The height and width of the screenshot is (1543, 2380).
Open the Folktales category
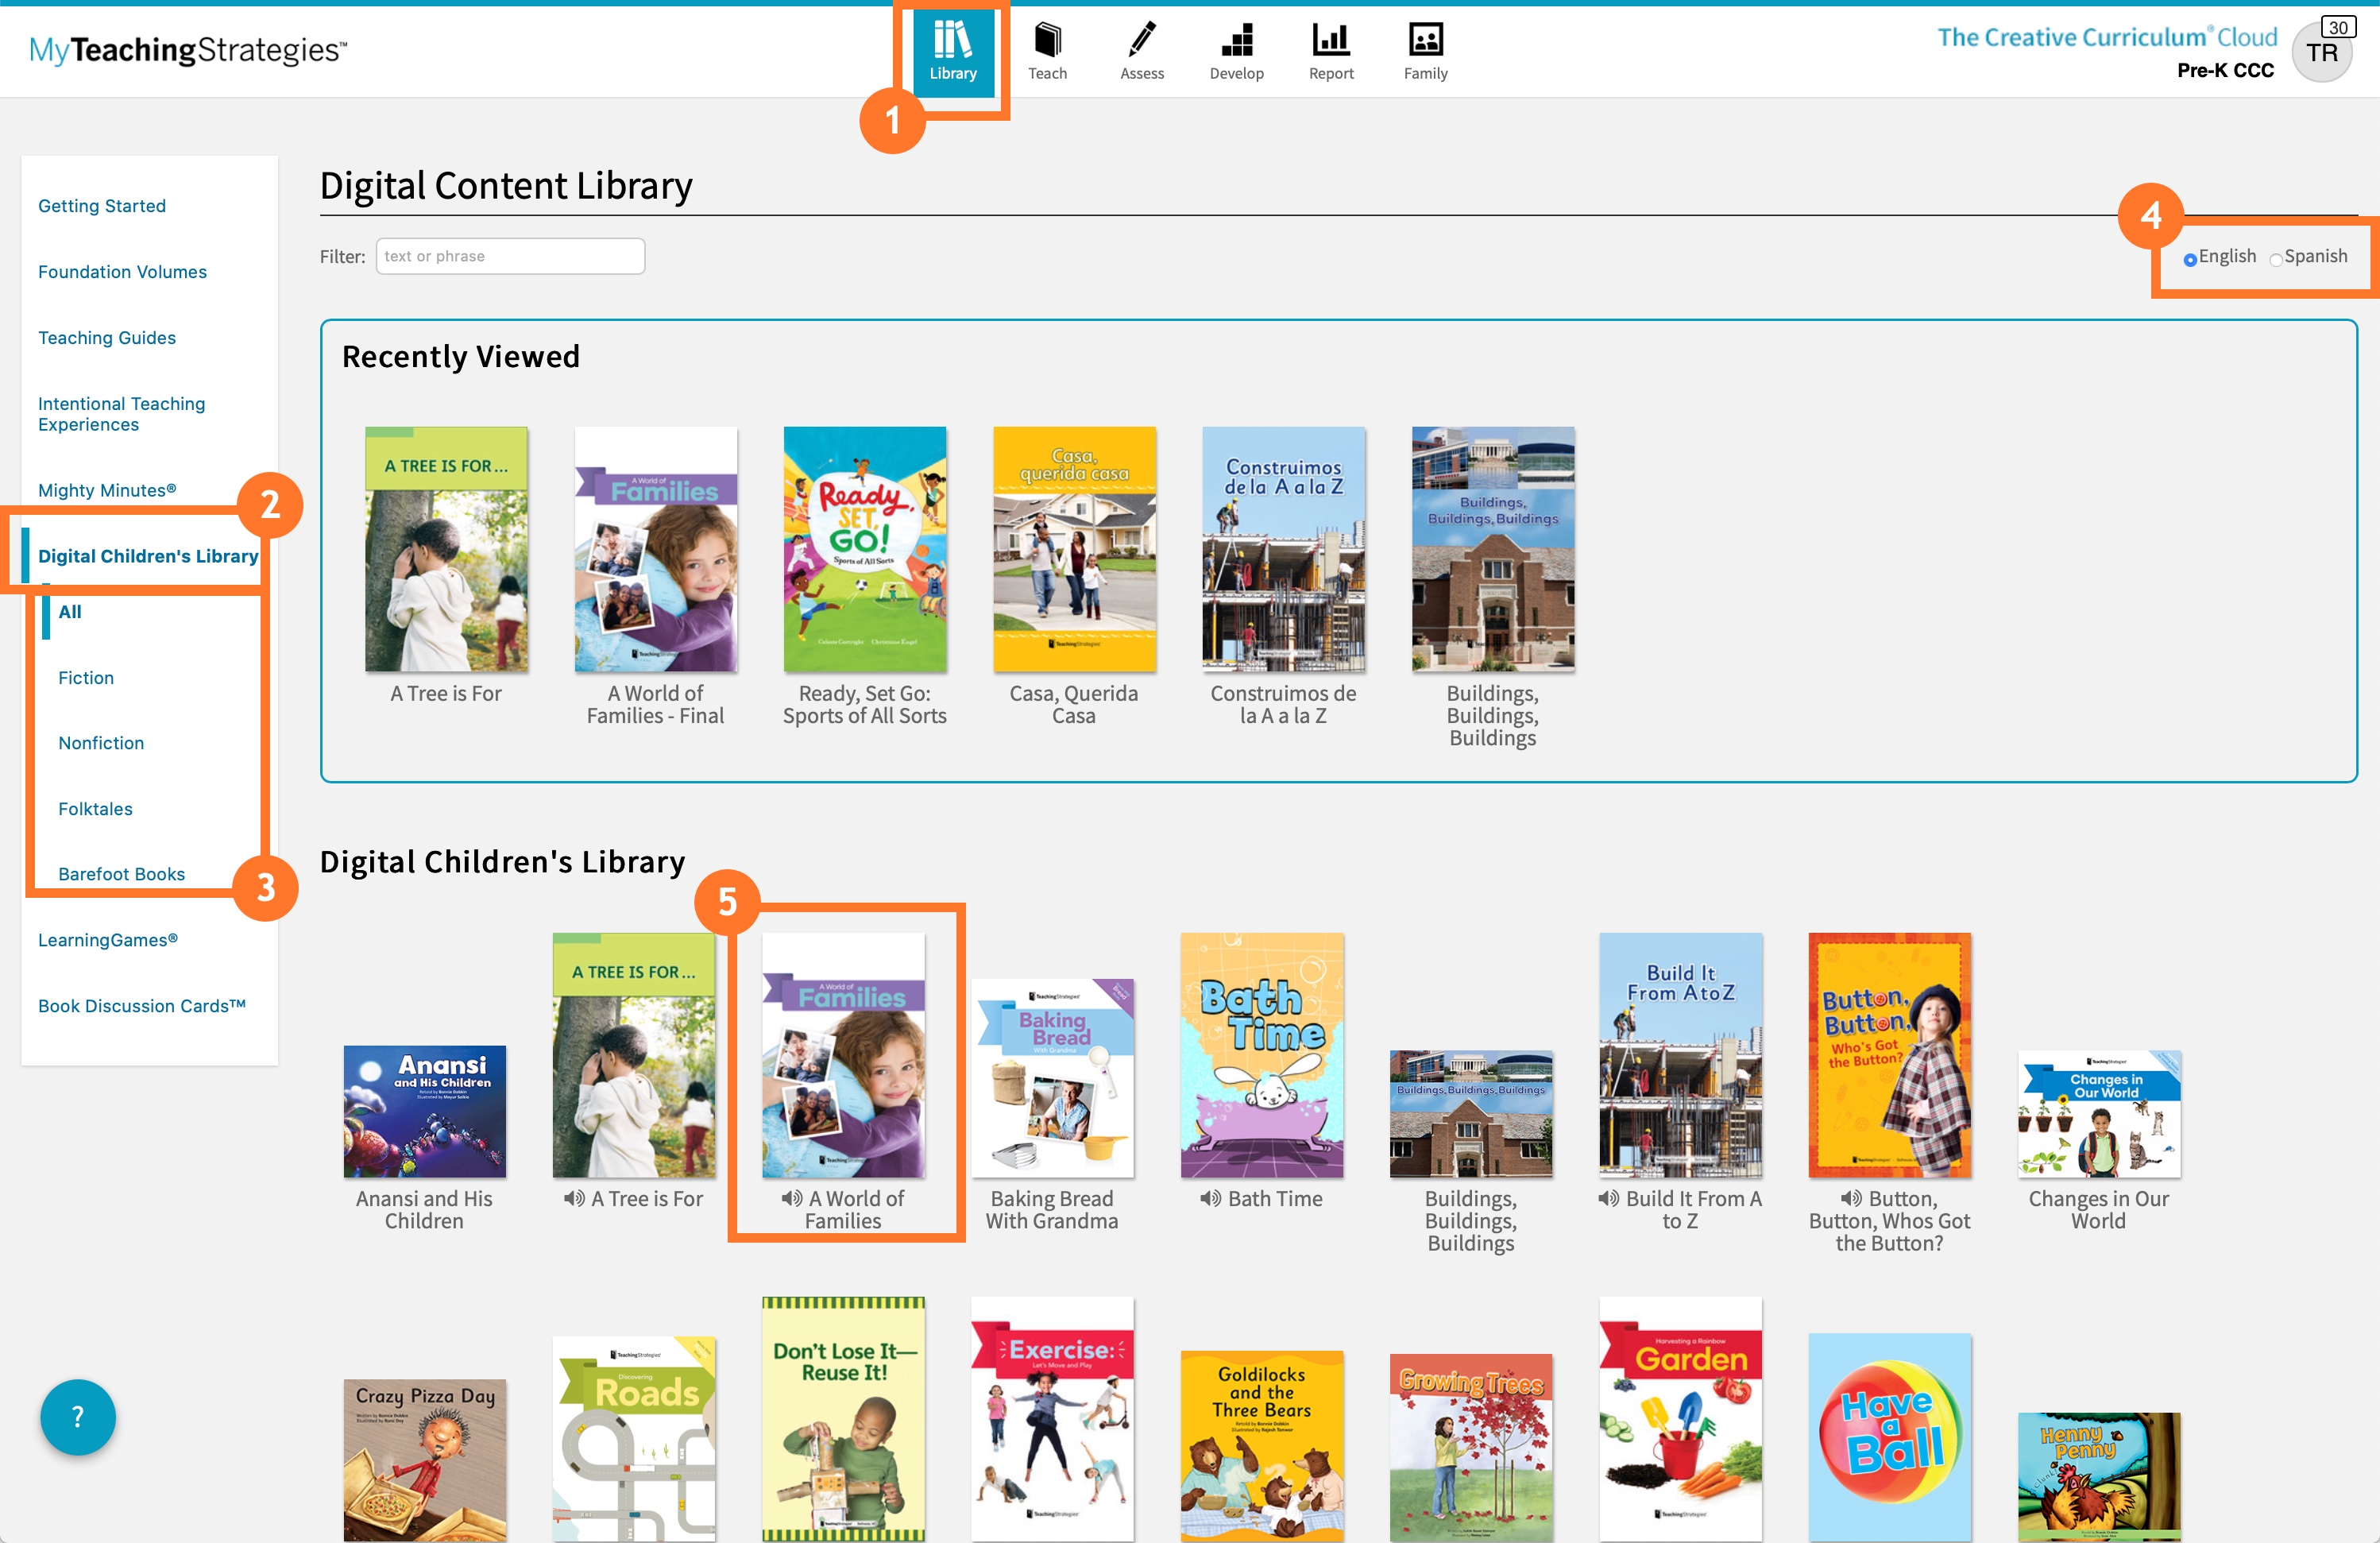coord(95,808)
